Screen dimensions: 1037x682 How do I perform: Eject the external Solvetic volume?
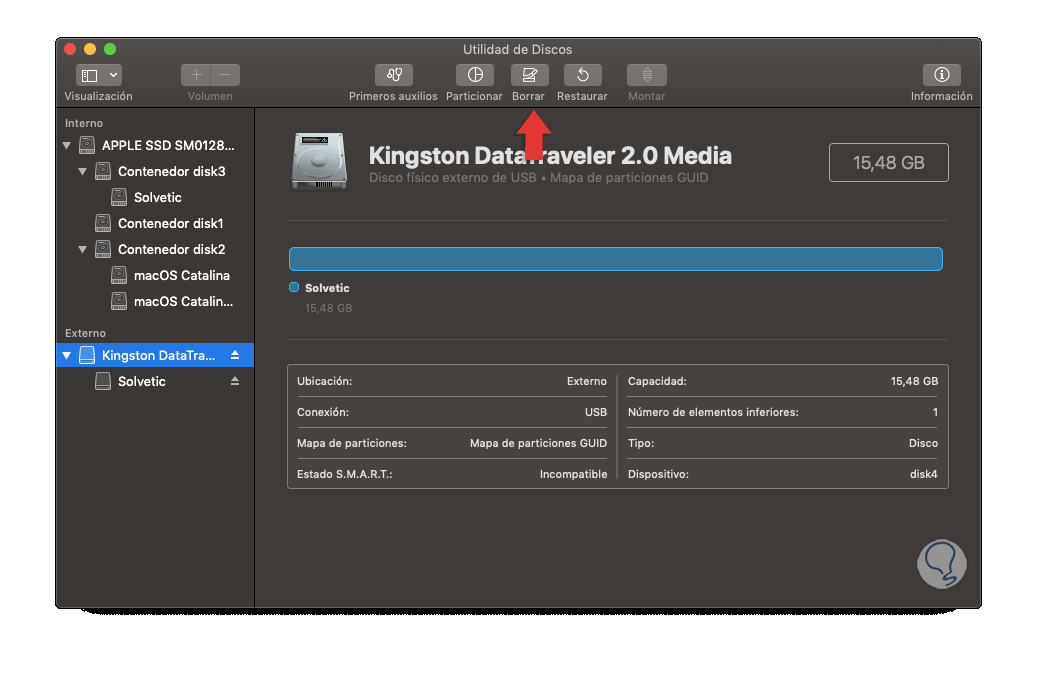[235, 381]
